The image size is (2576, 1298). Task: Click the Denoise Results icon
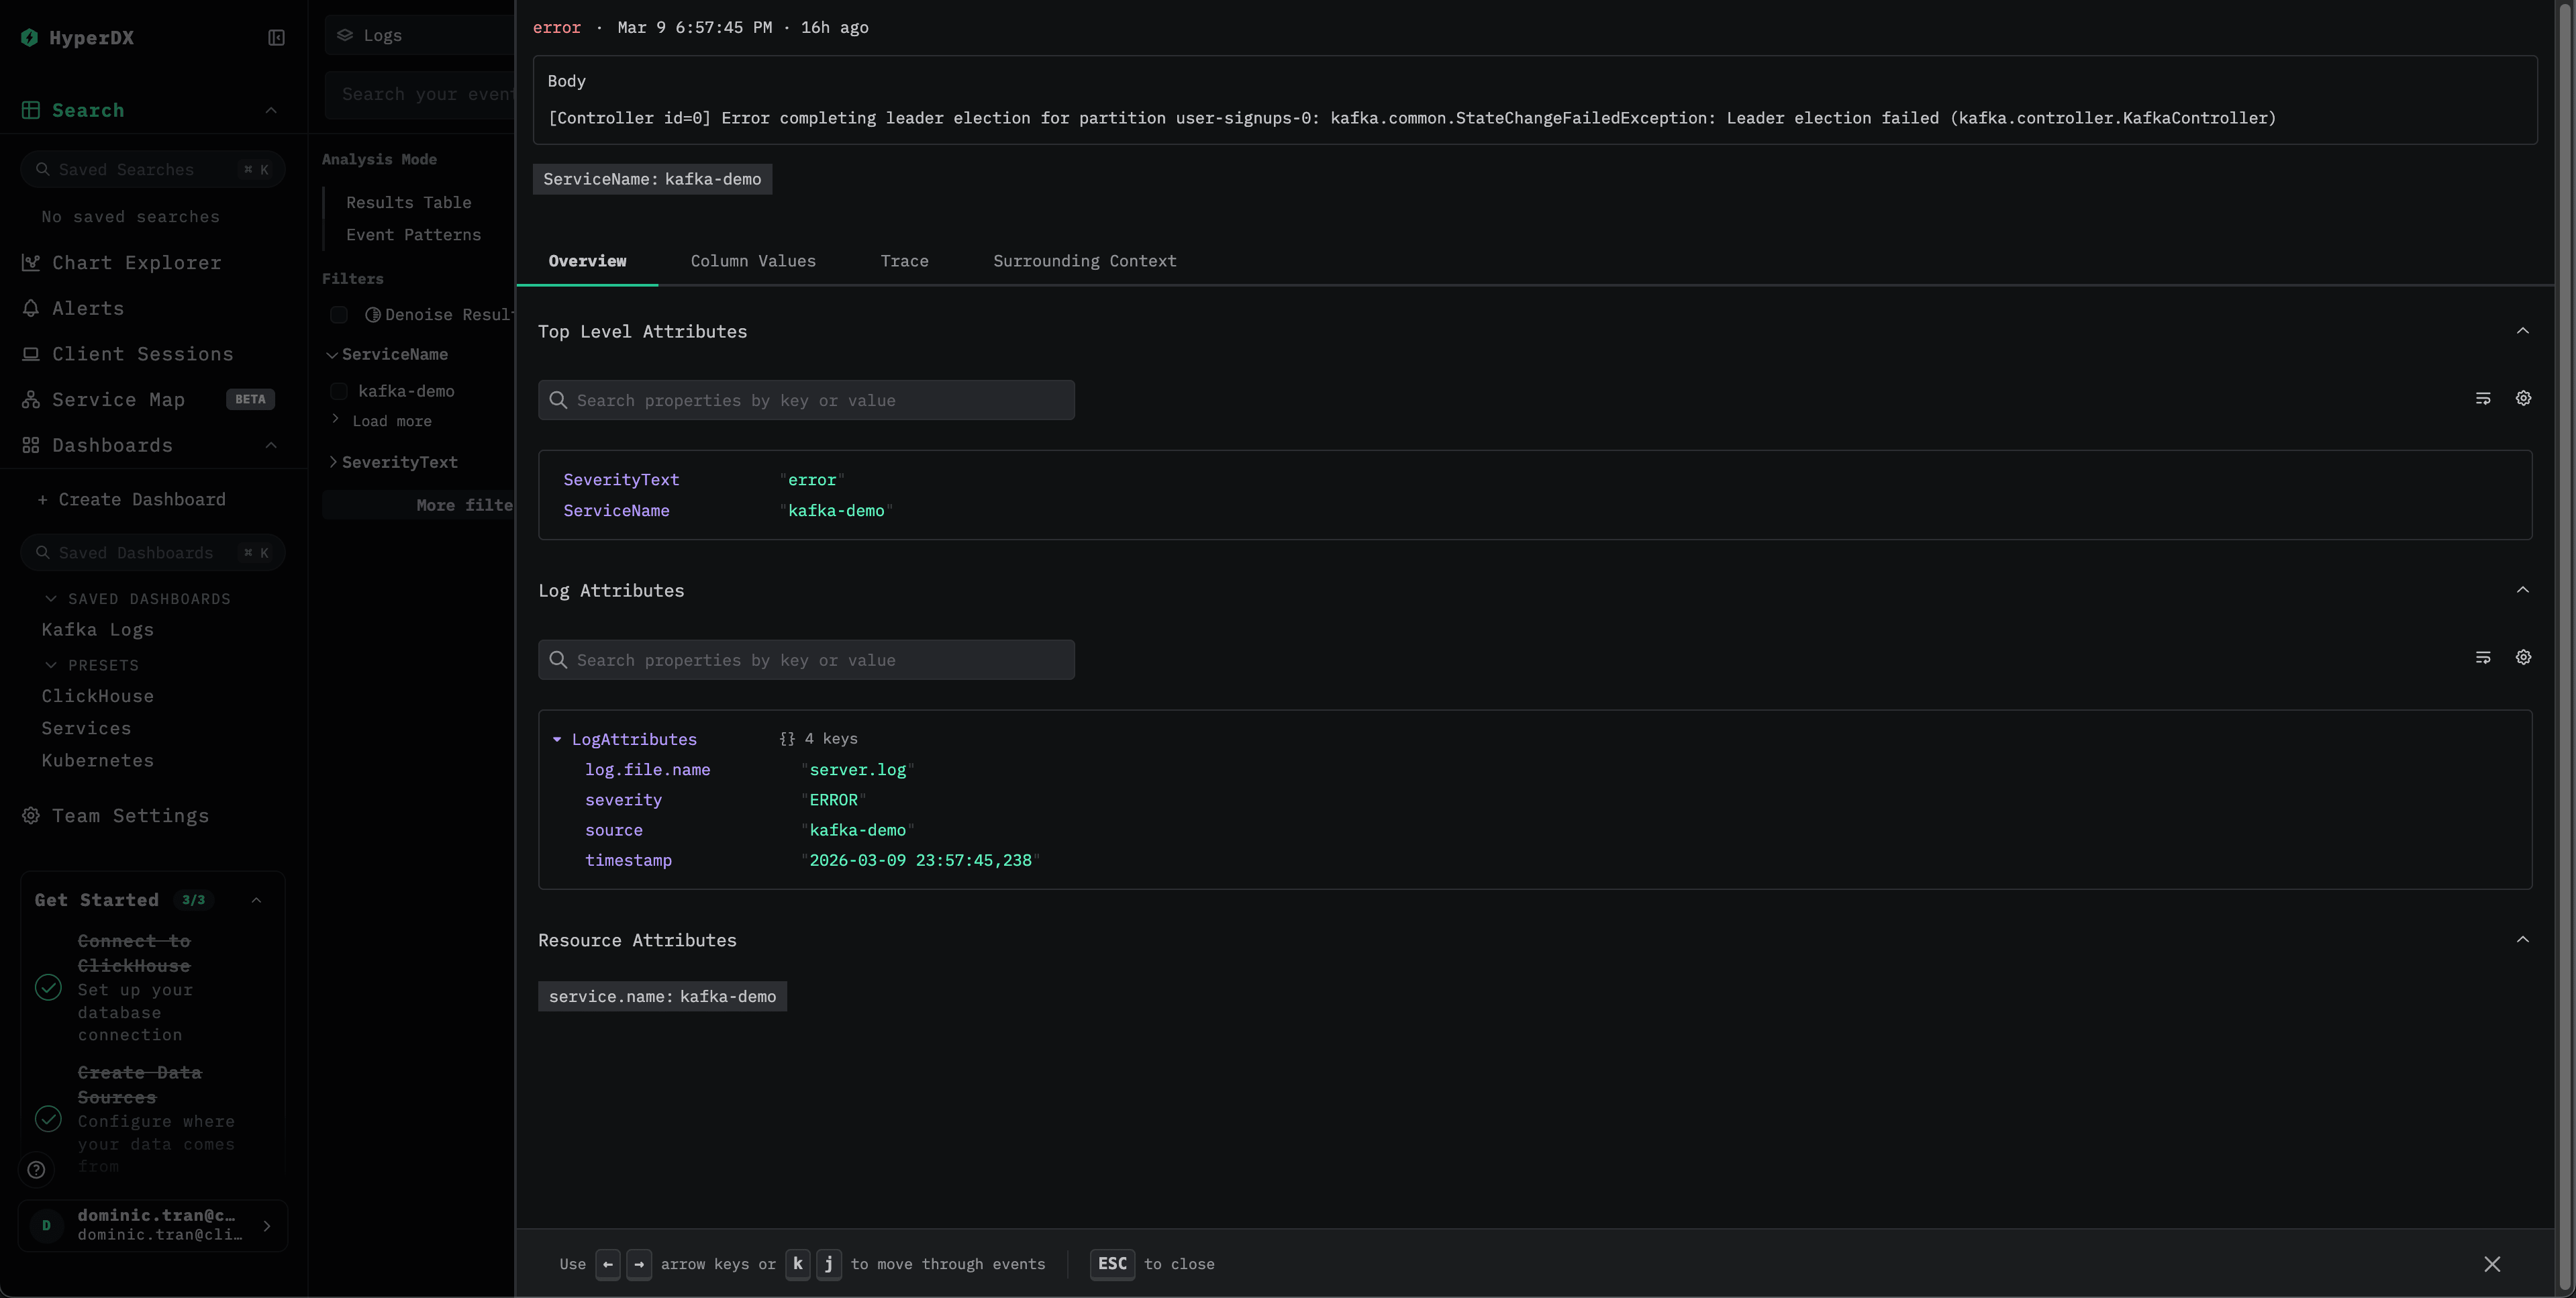pyautogui.click(x=373, y=315)
